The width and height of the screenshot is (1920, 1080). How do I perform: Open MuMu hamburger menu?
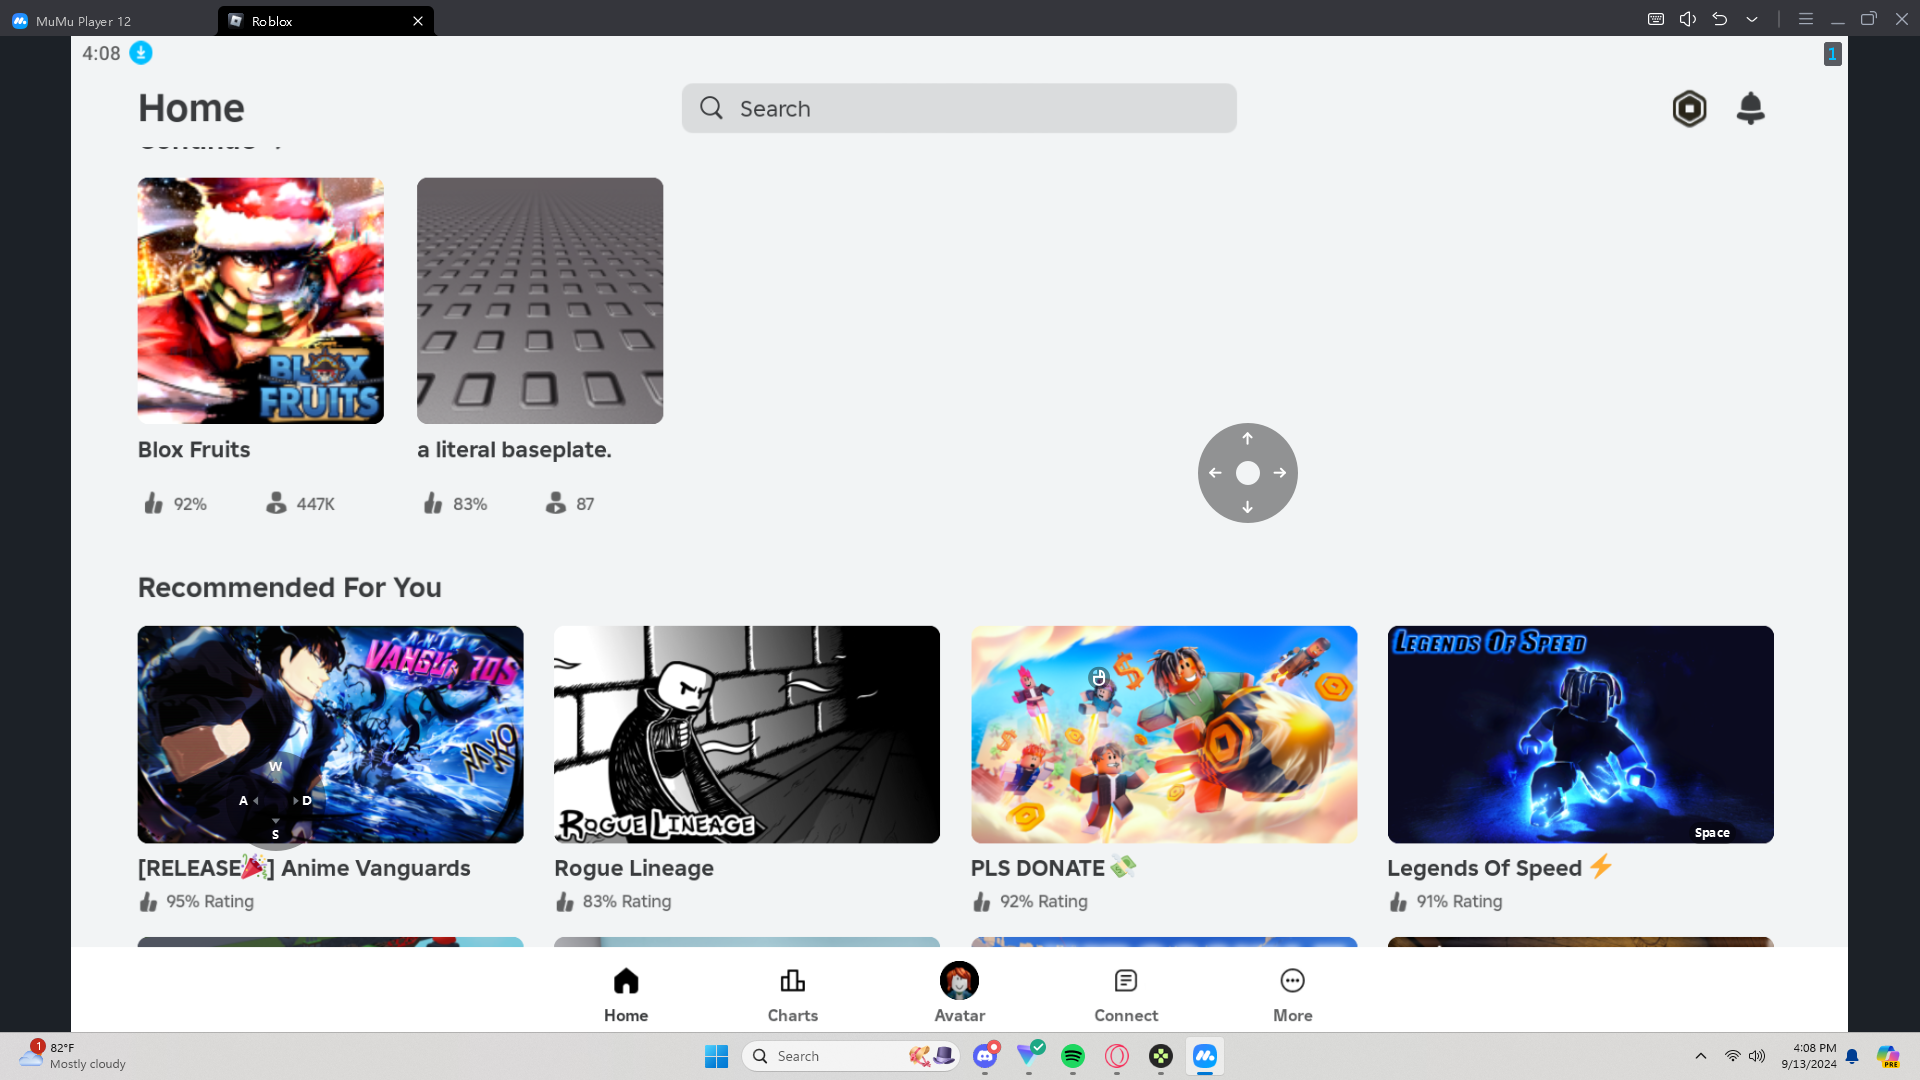1806,19
